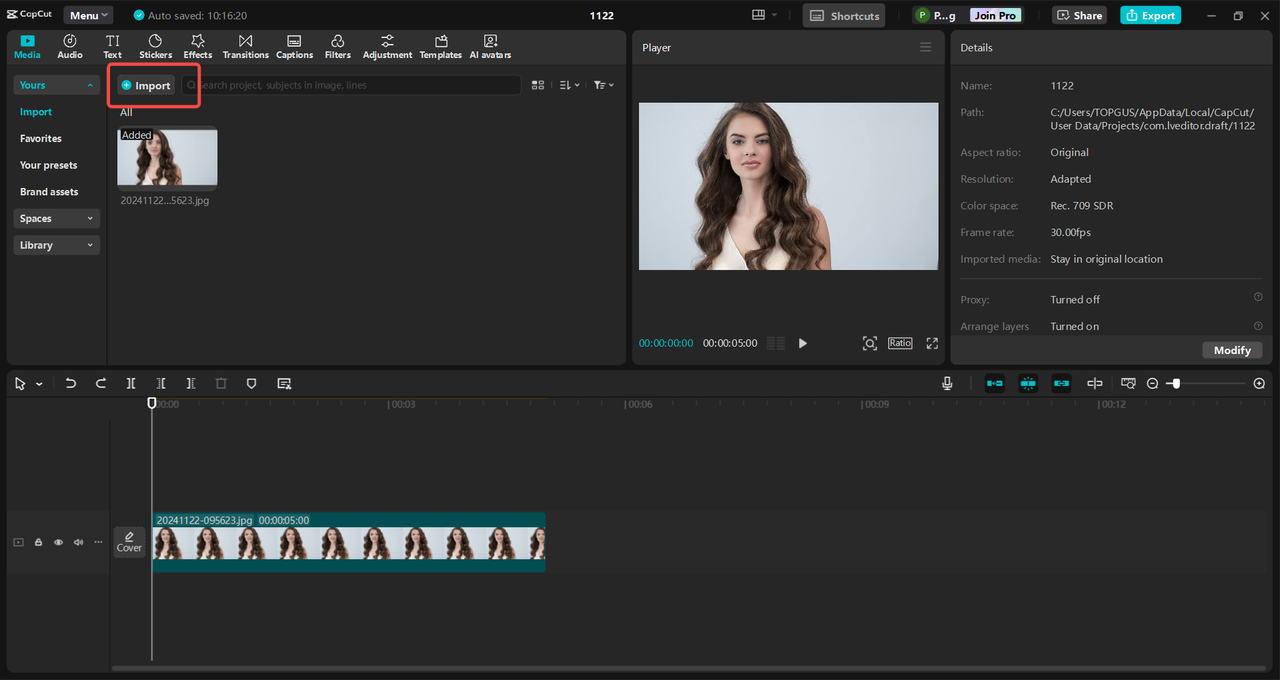Viewport: 1280px width, 680px height.
Task: Open the Captions tab
Action: (294, 47)
